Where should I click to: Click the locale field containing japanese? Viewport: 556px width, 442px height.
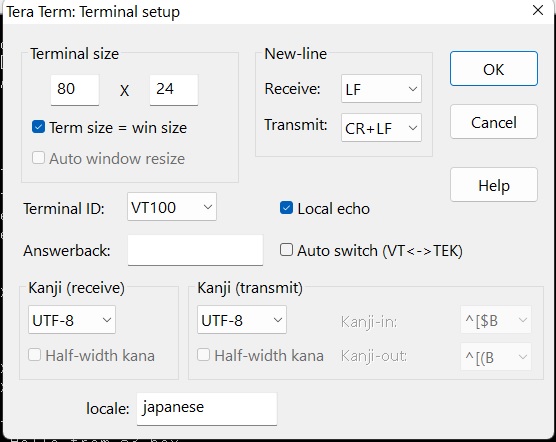coord(207,409)
